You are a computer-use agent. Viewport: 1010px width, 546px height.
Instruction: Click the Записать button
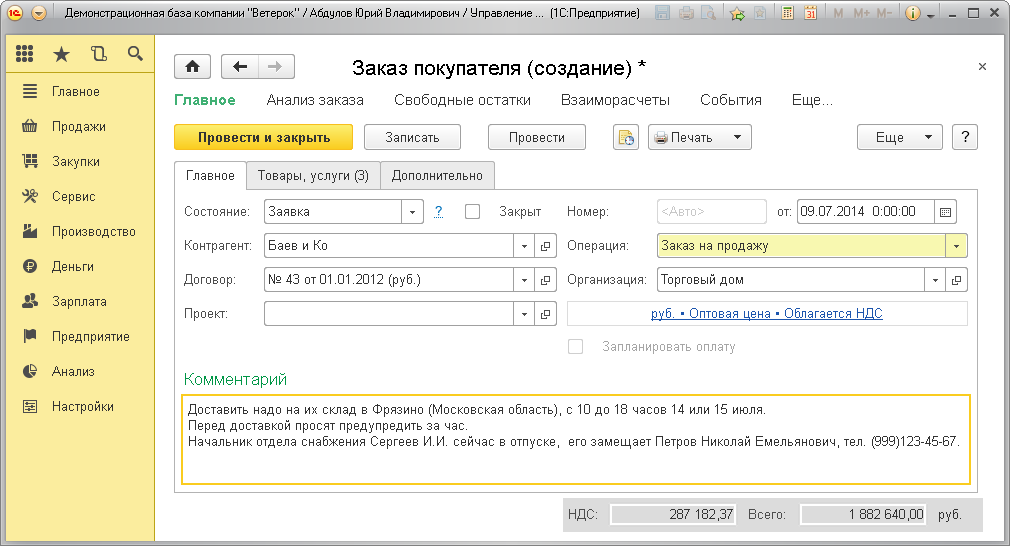point(412,137)
